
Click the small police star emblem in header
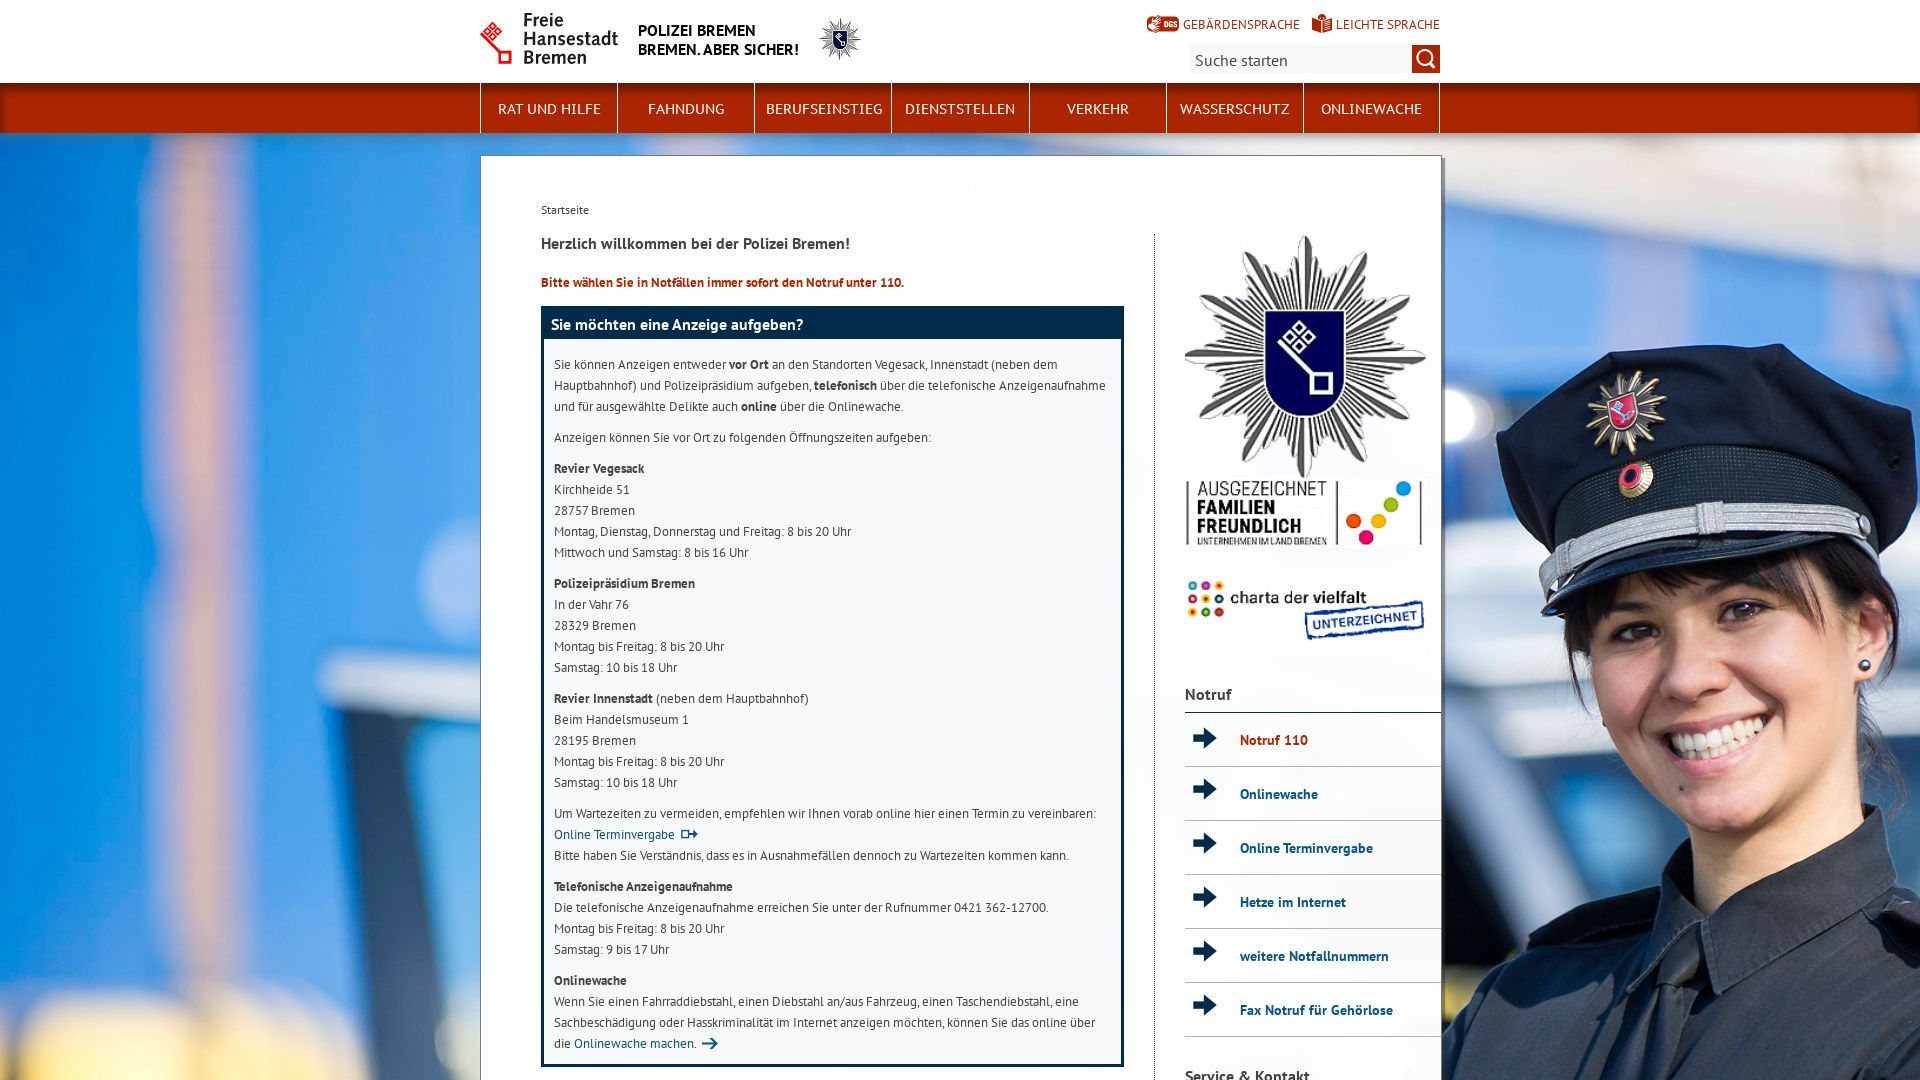coord(839,40)
